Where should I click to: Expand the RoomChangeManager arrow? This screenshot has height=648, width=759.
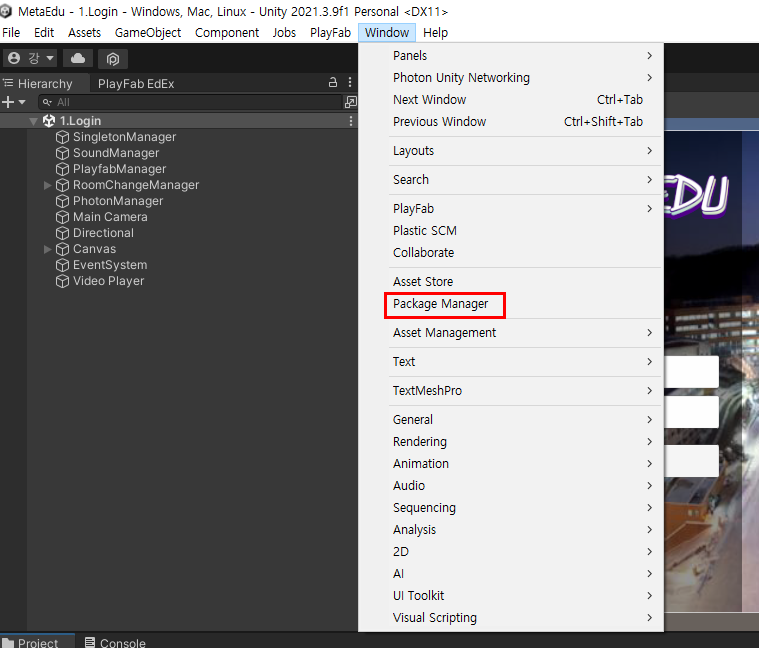point(47,185)
